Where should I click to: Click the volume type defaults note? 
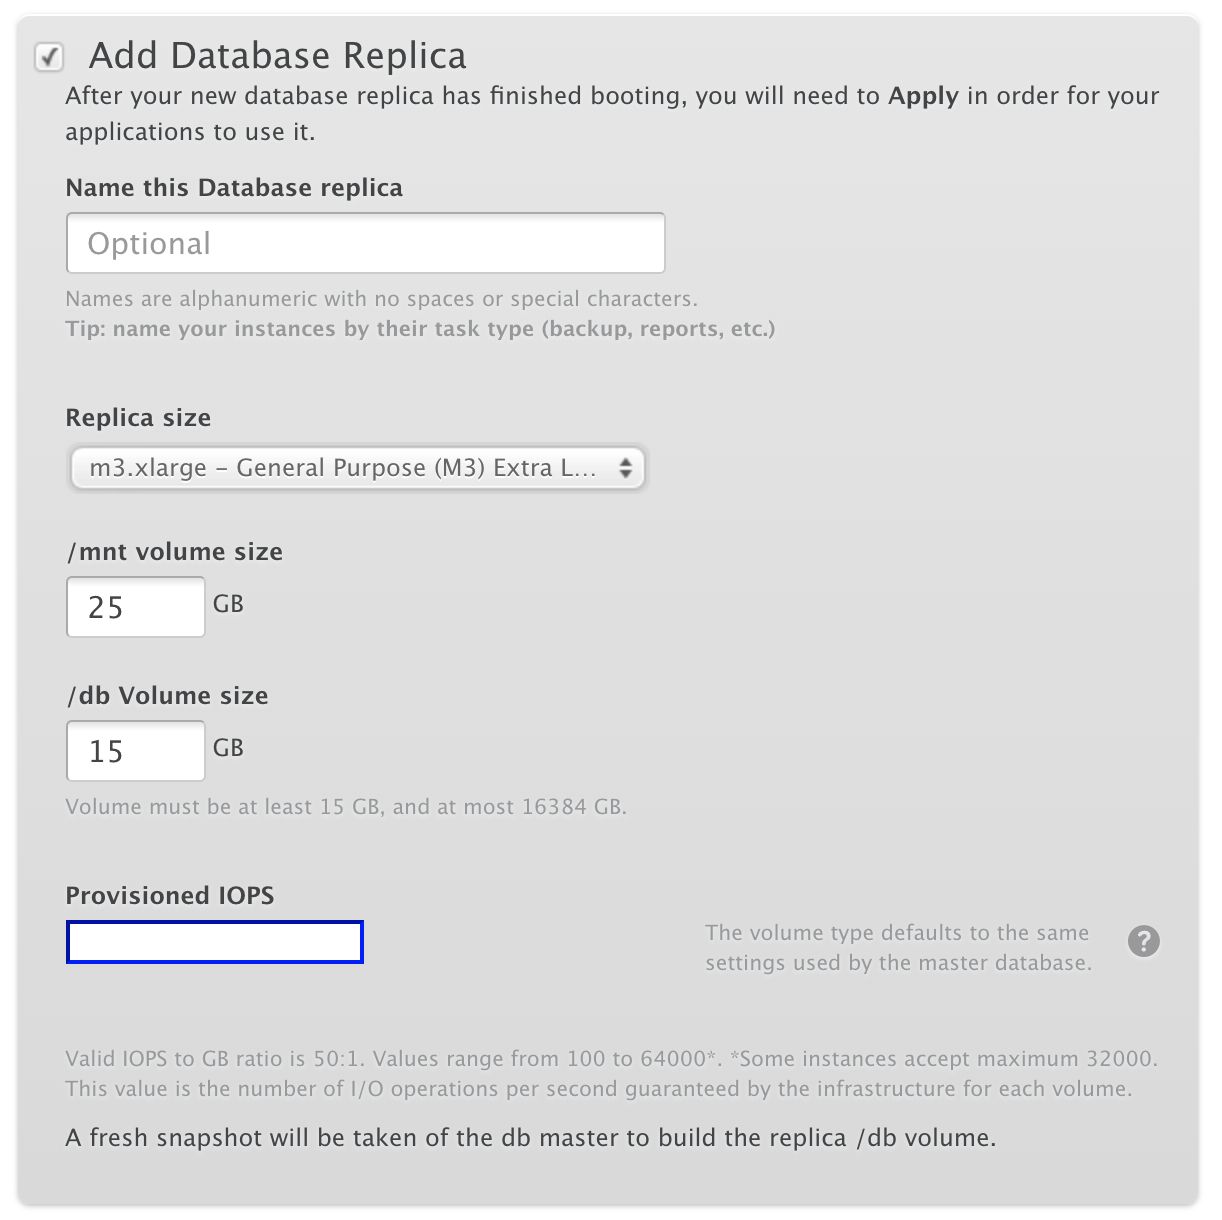897,948
